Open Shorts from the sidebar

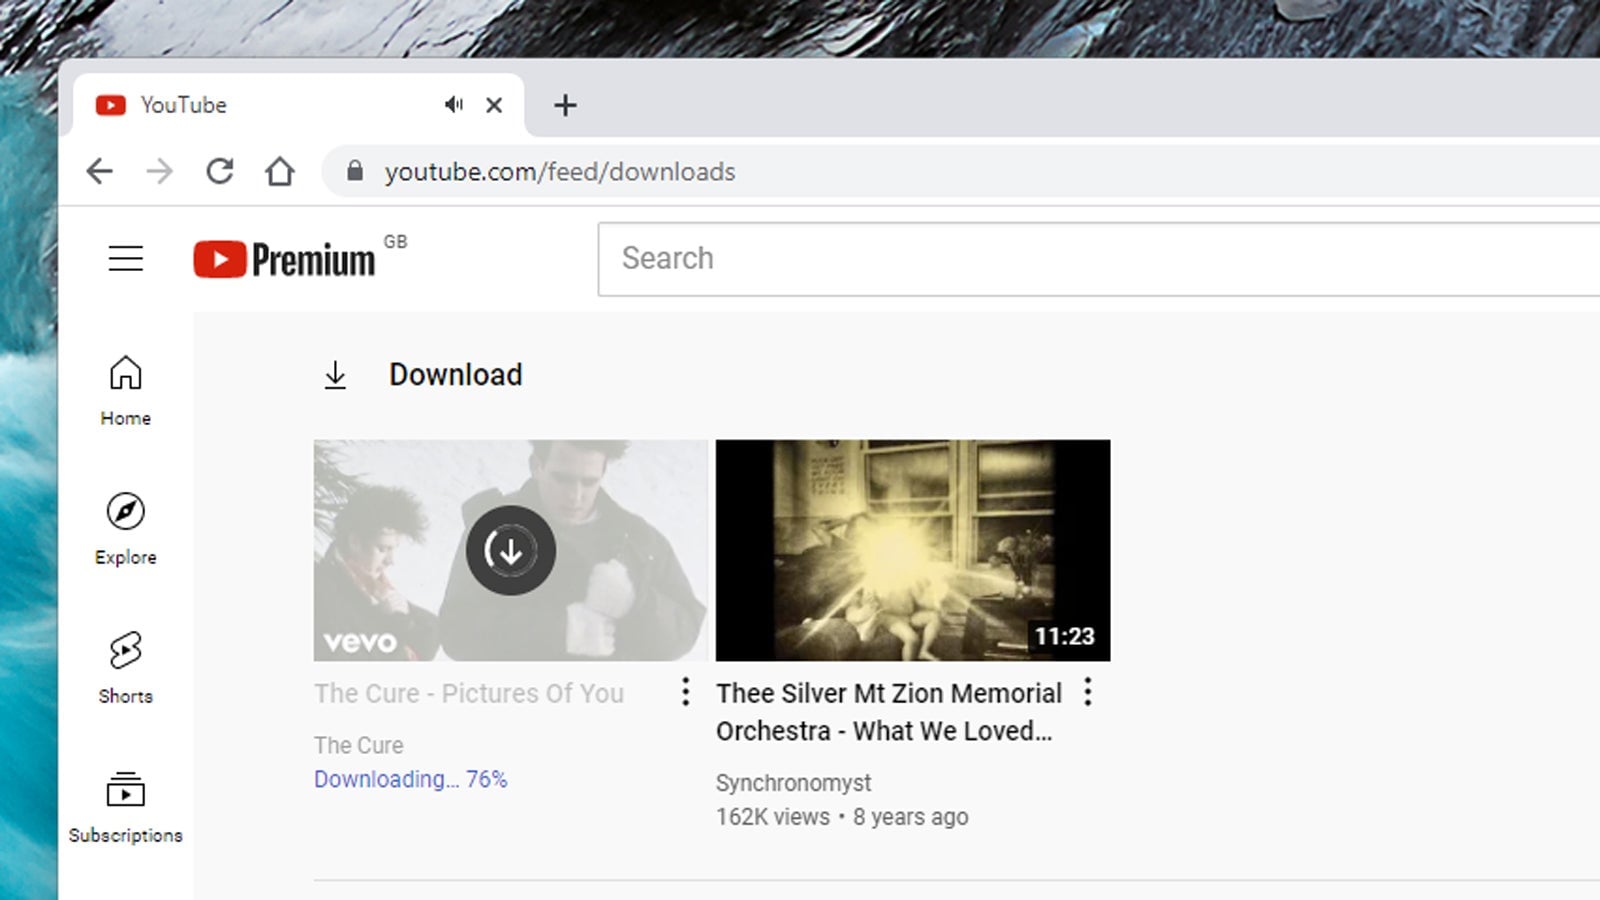(124, 665)
